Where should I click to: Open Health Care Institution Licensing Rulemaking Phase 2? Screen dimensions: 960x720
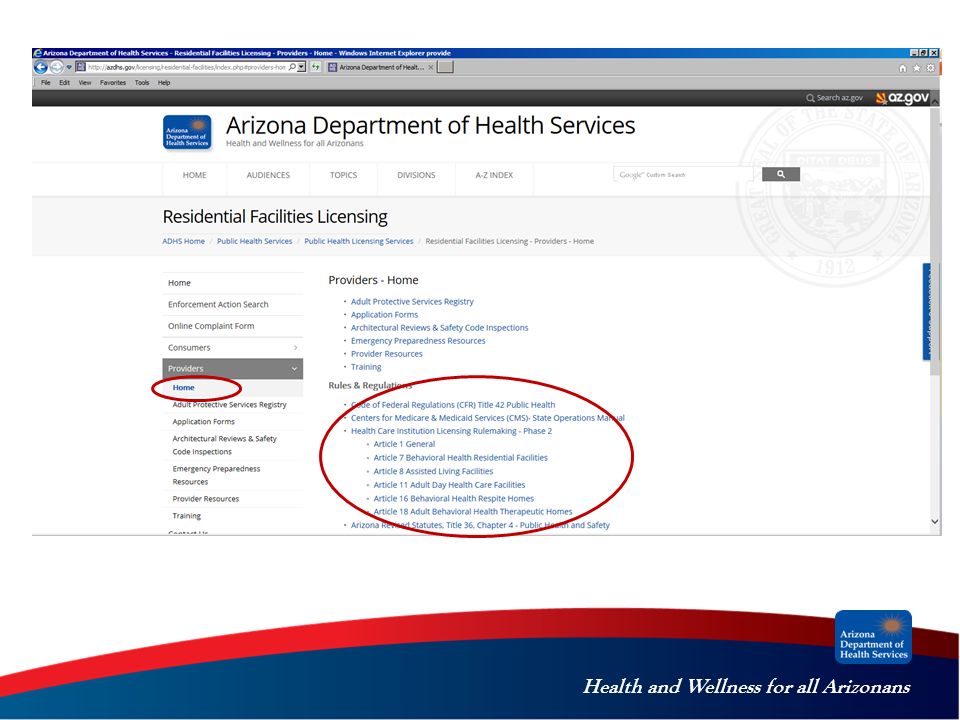click(451, 431)
